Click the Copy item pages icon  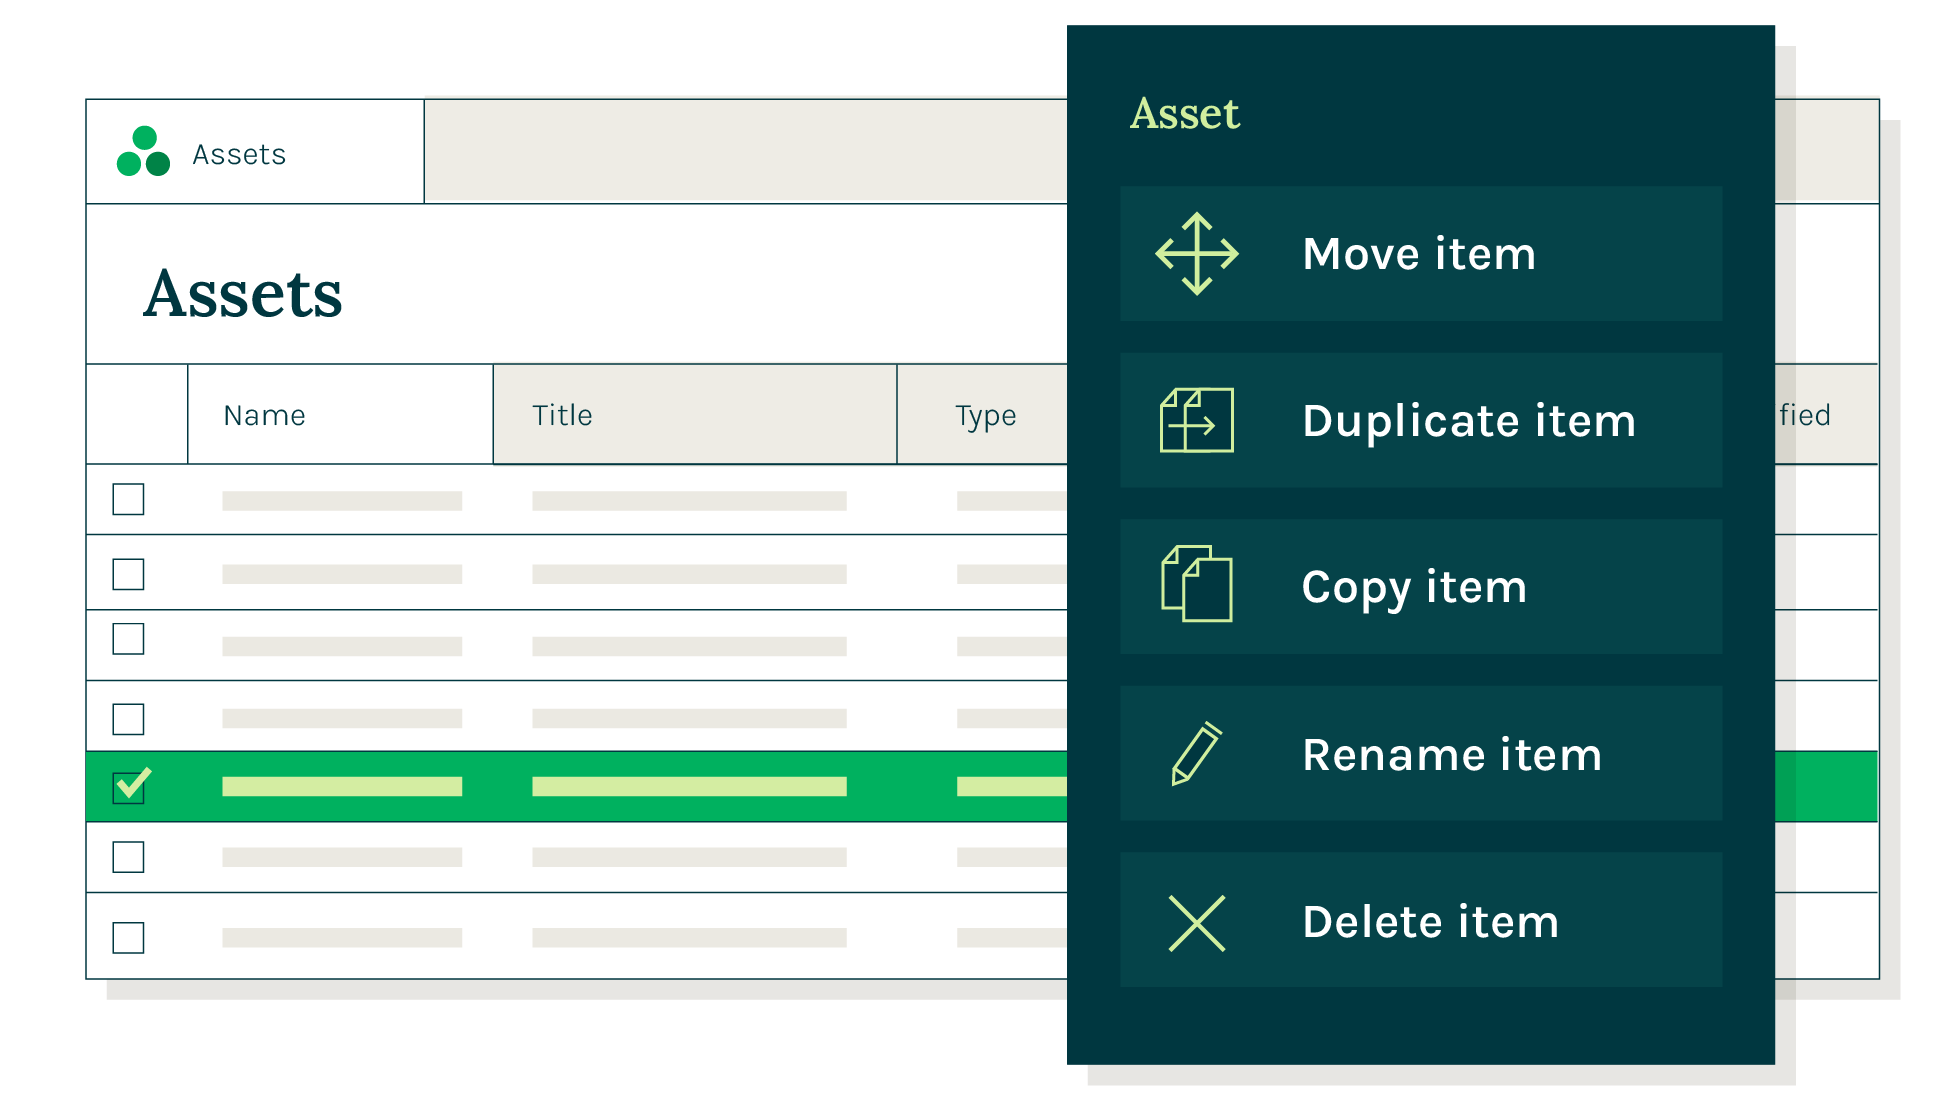pos(1196,585)
